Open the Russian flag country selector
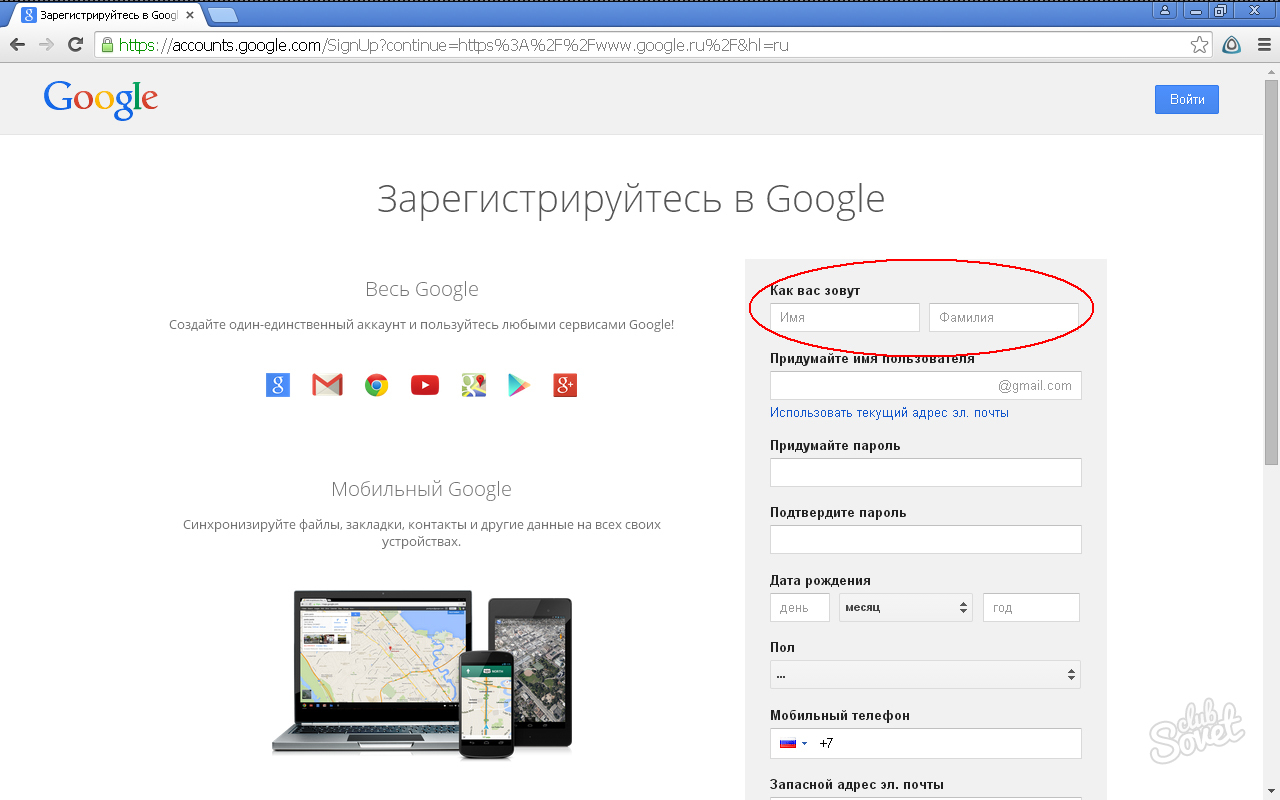Screen dimensions: 1280x800 (x=793, y=743)
